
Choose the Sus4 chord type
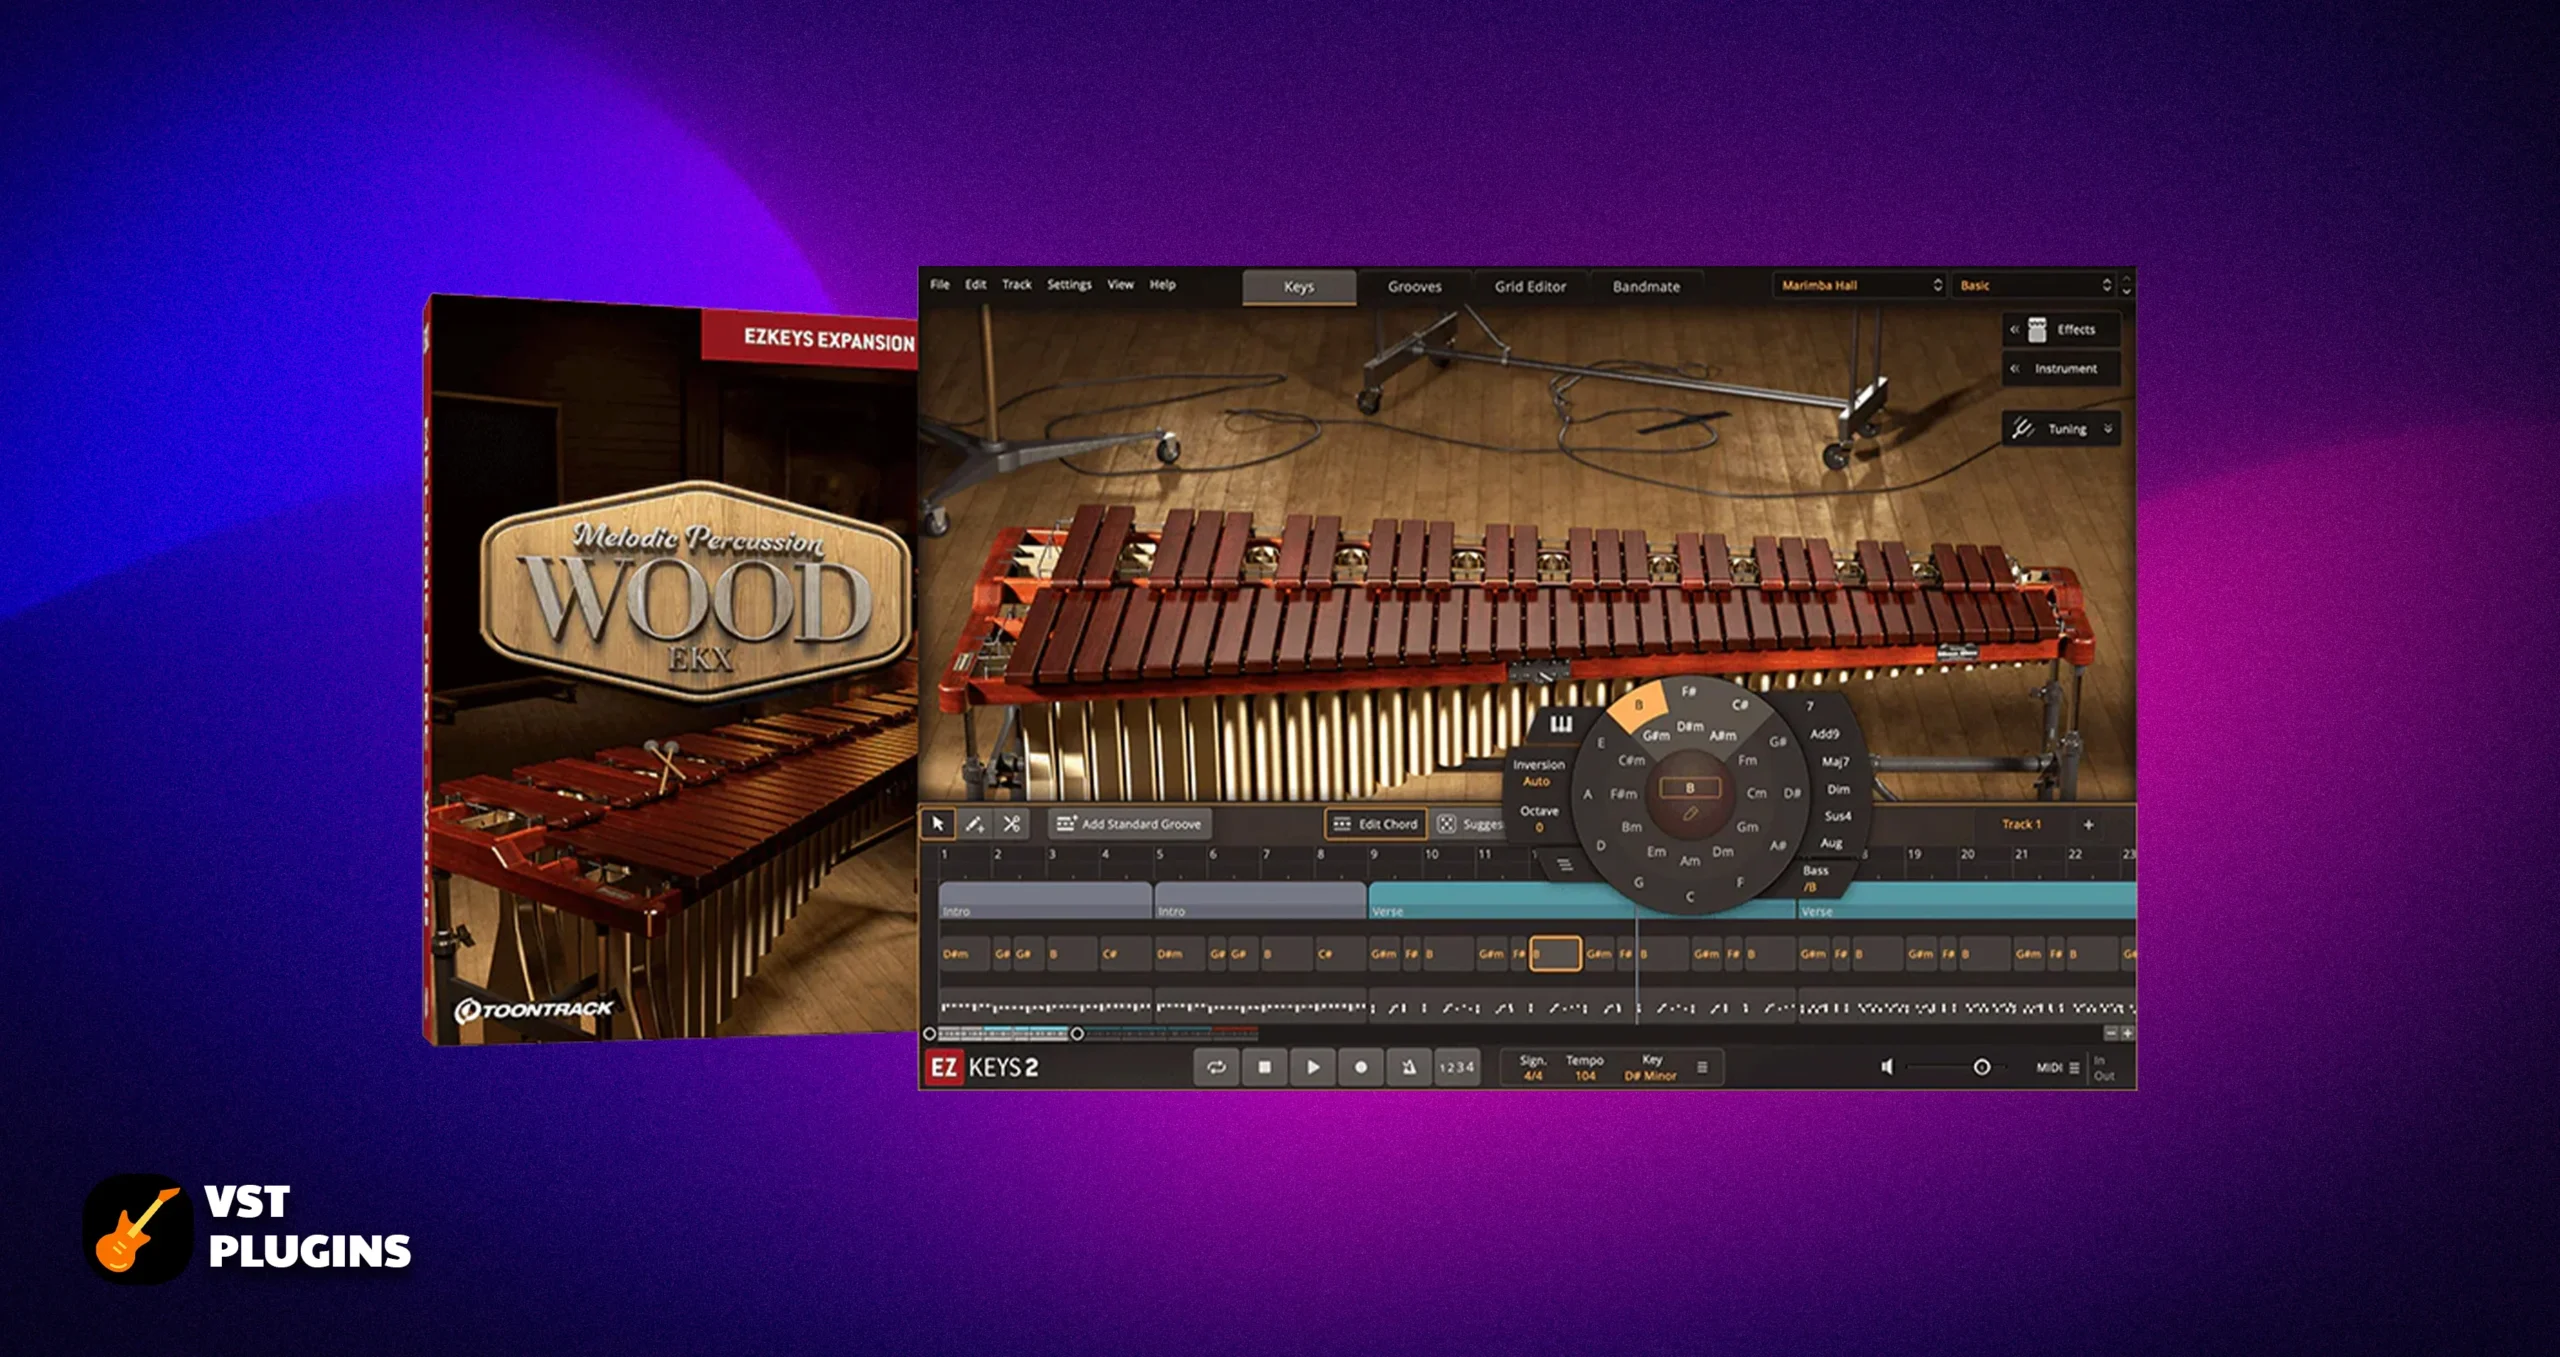coord(1837,816)
